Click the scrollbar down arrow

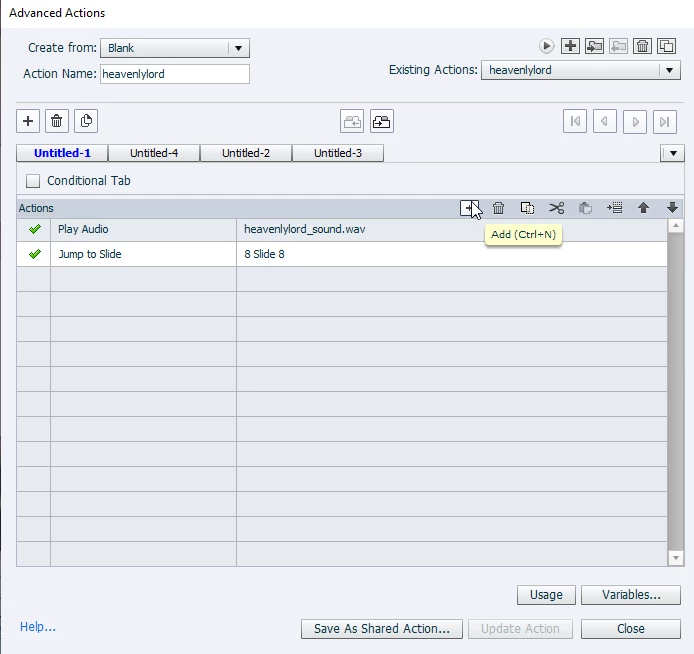tap(675, 558)
